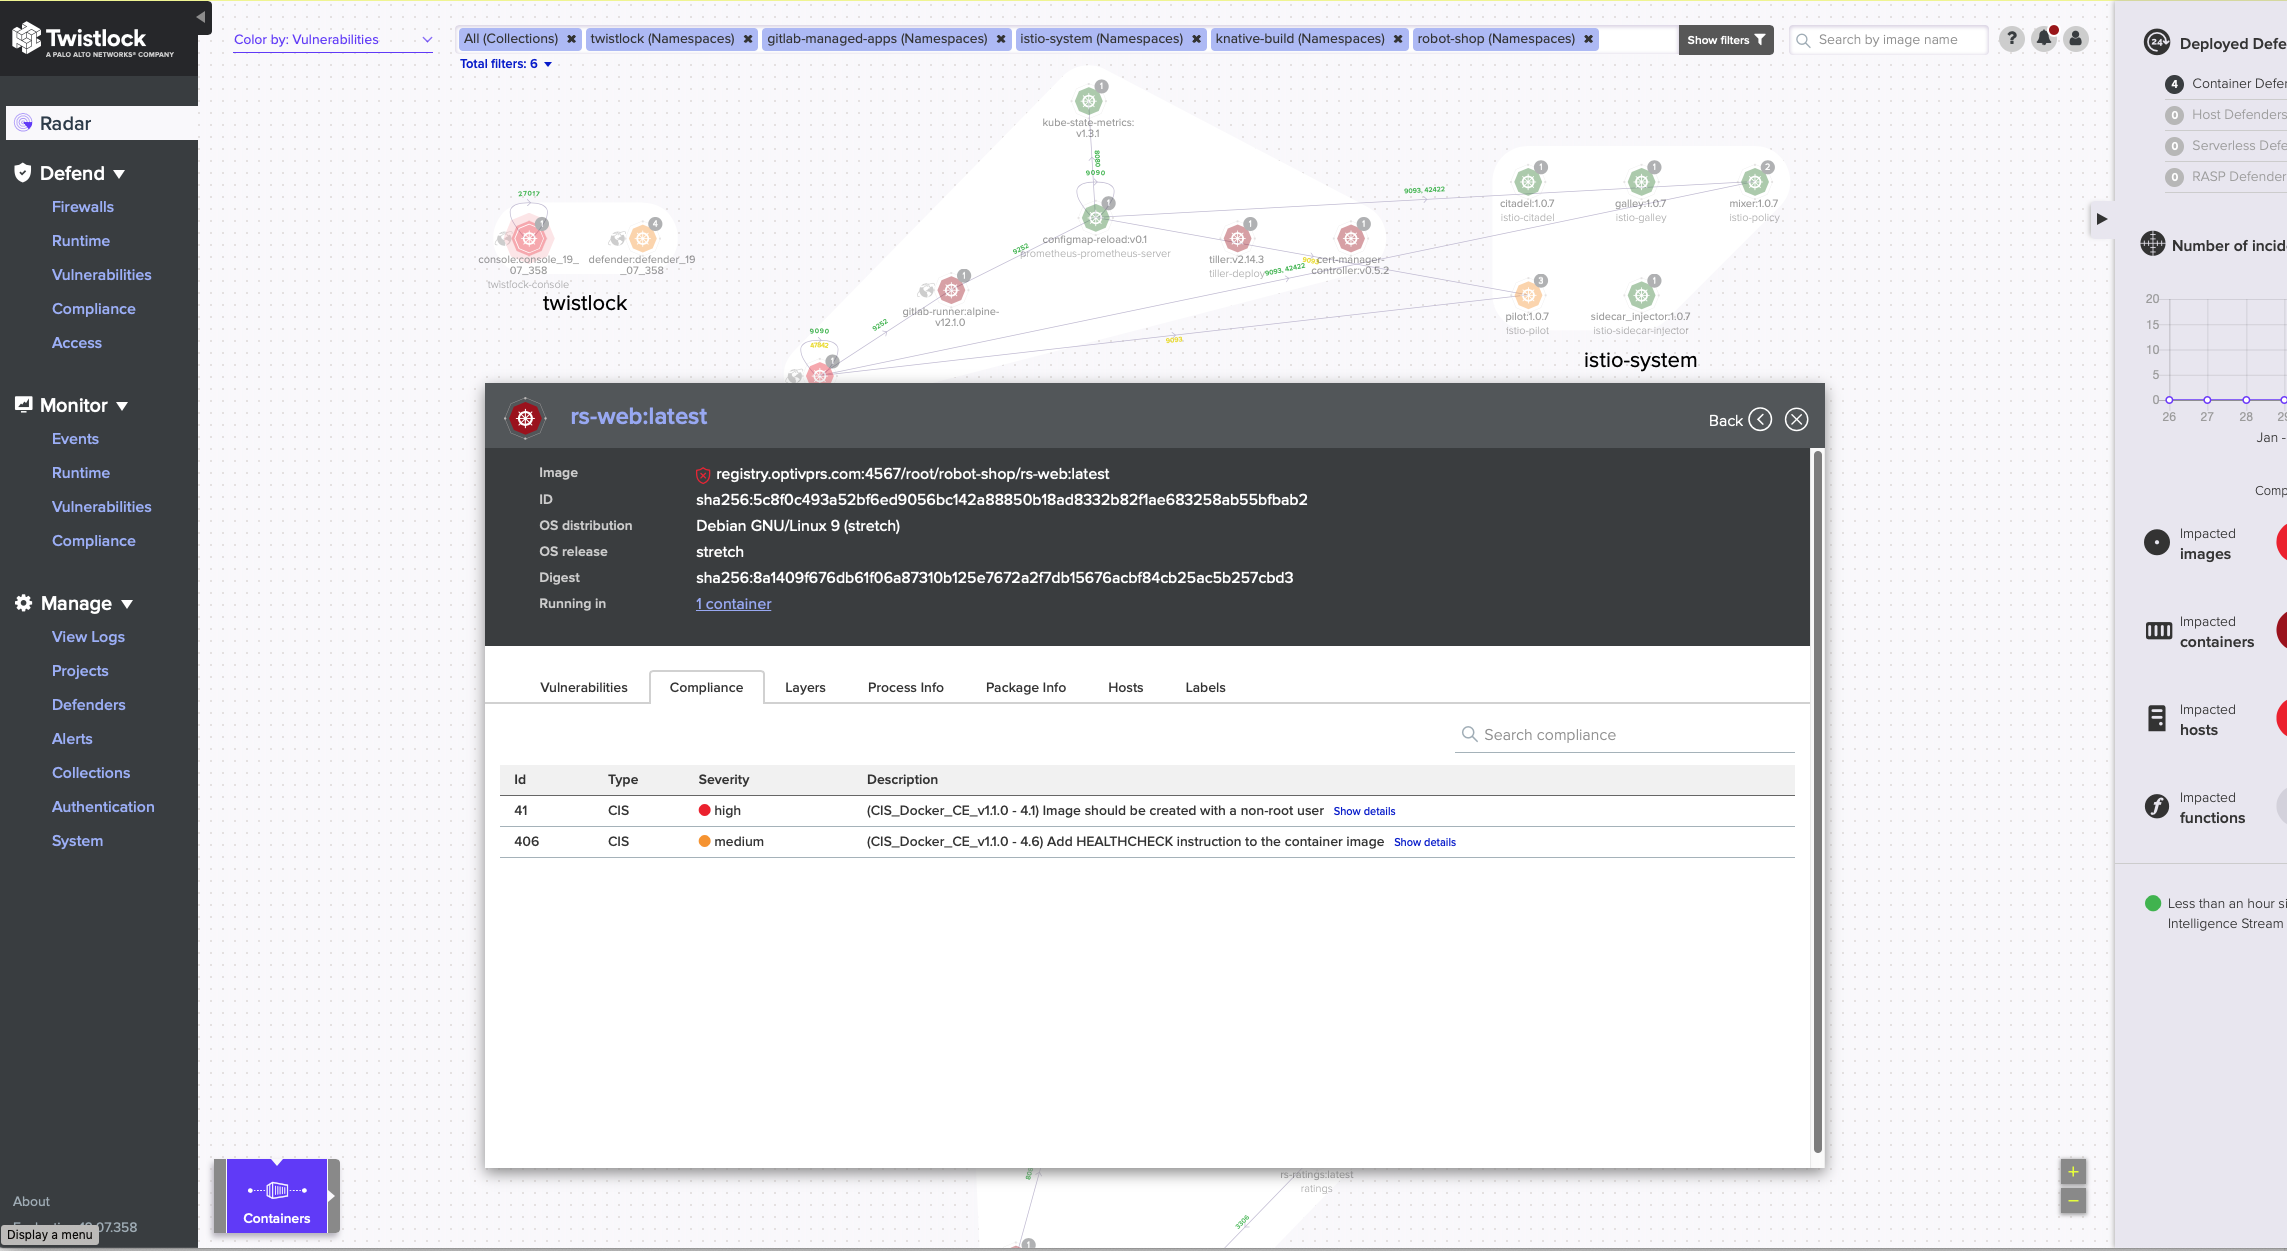Remove the robot-shop namespace filter
The width and height of the screenshot is (2287, 1251).
pos(1588,39)
